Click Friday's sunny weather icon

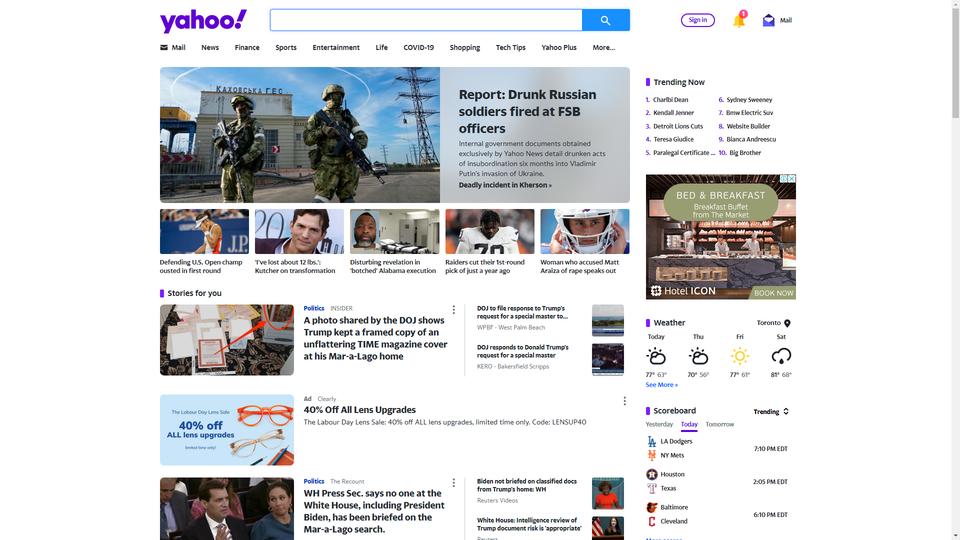740,356
